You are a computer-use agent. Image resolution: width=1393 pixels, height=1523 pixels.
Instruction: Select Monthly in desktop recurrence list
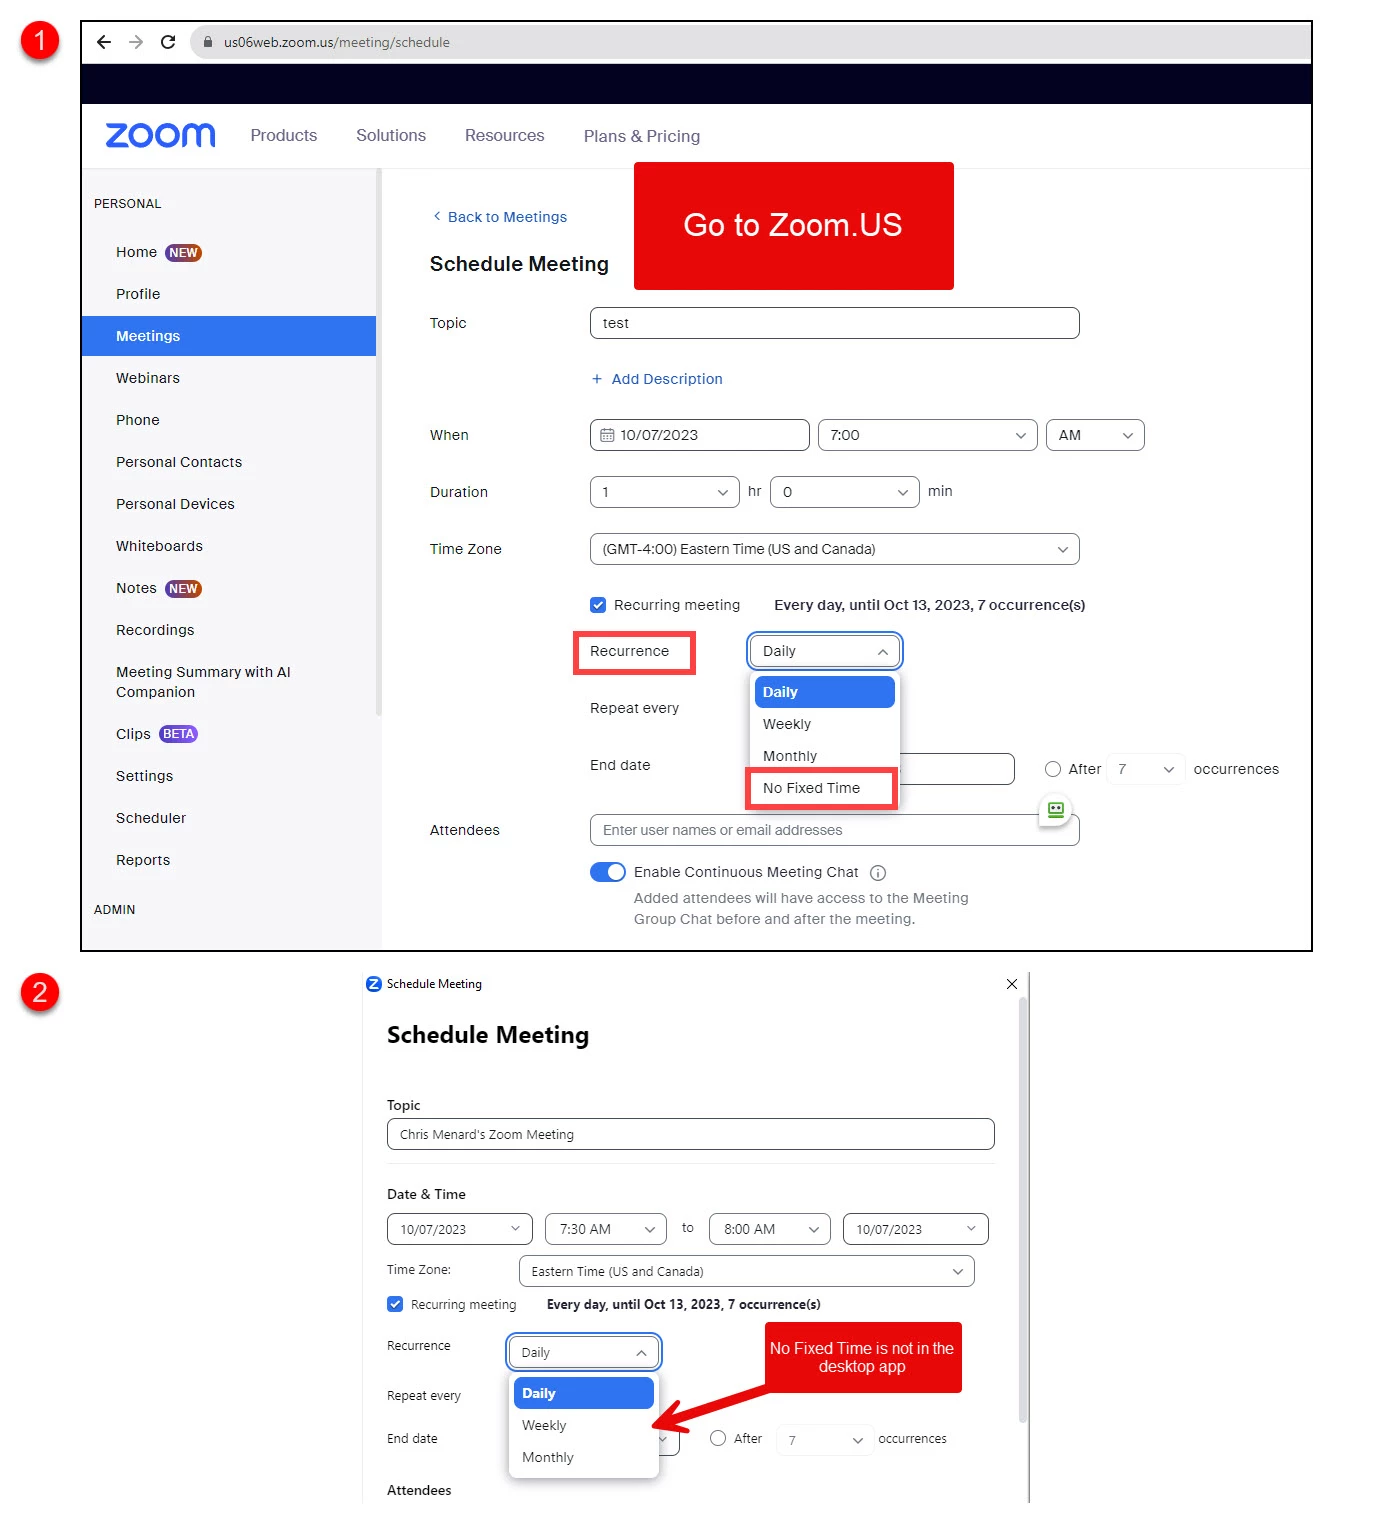pos(584,1457)
